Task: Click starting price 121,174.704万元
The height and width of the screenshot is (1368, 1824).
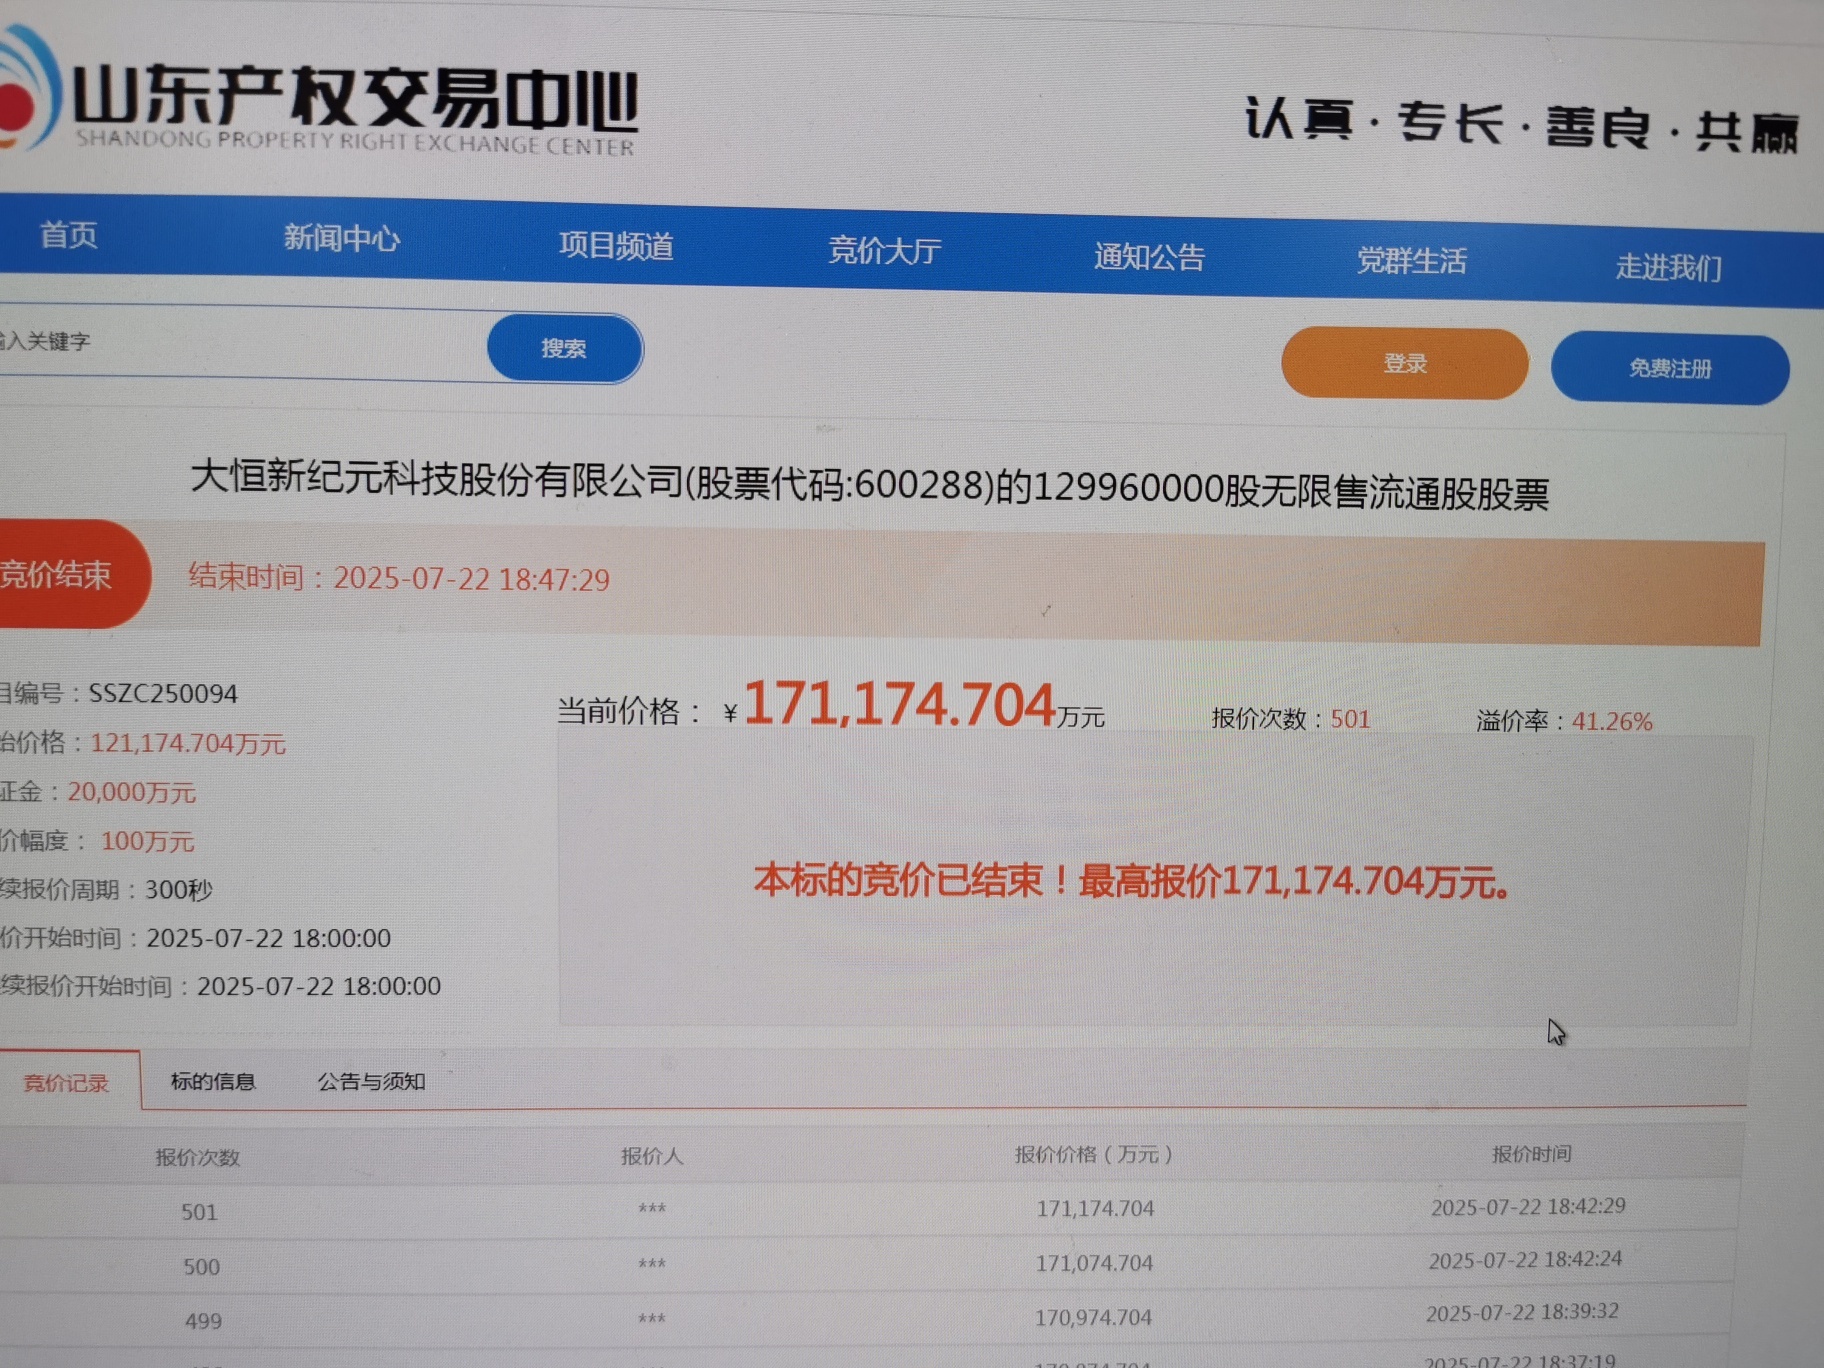Action: pos(188,743)
